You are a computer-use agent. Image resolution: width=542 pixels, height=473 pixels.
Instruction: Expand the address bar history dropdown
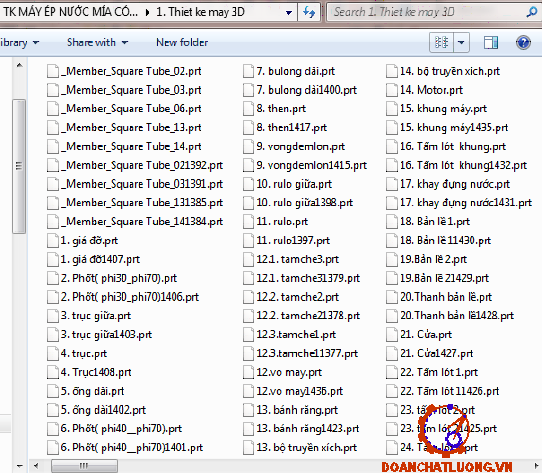tap(289, 13)
